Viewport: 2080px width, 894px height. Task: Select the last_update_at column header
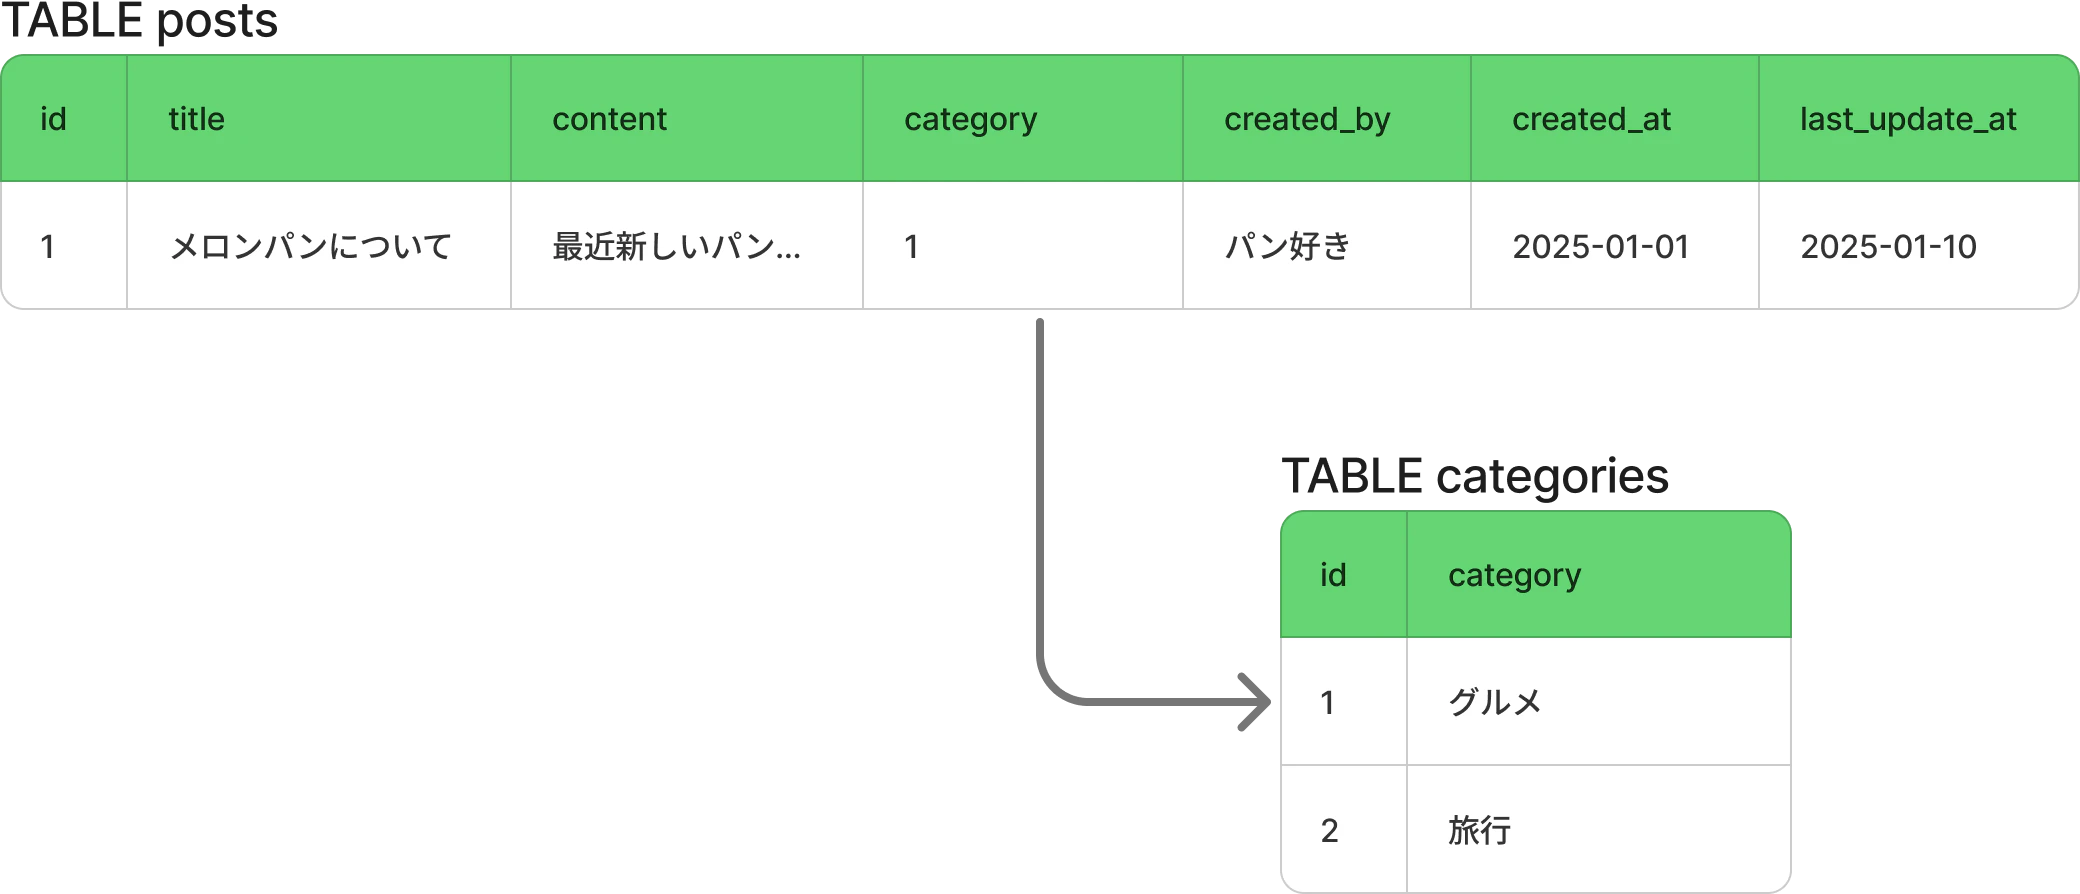1919,119
